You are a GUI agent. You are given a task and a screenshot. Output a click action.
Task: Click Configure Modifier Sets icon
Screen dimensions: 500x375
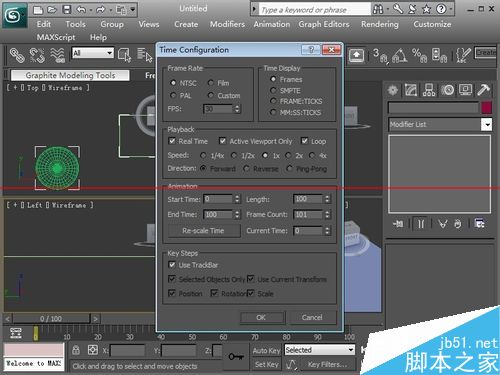[x=479, y=224]
